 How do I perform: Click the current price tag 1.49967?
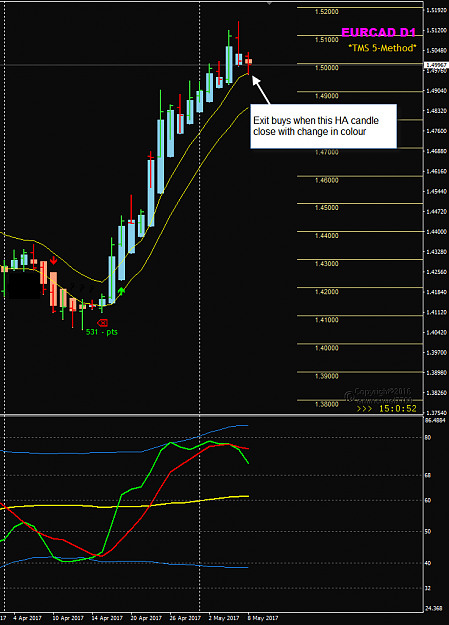(x=437, y=65)
